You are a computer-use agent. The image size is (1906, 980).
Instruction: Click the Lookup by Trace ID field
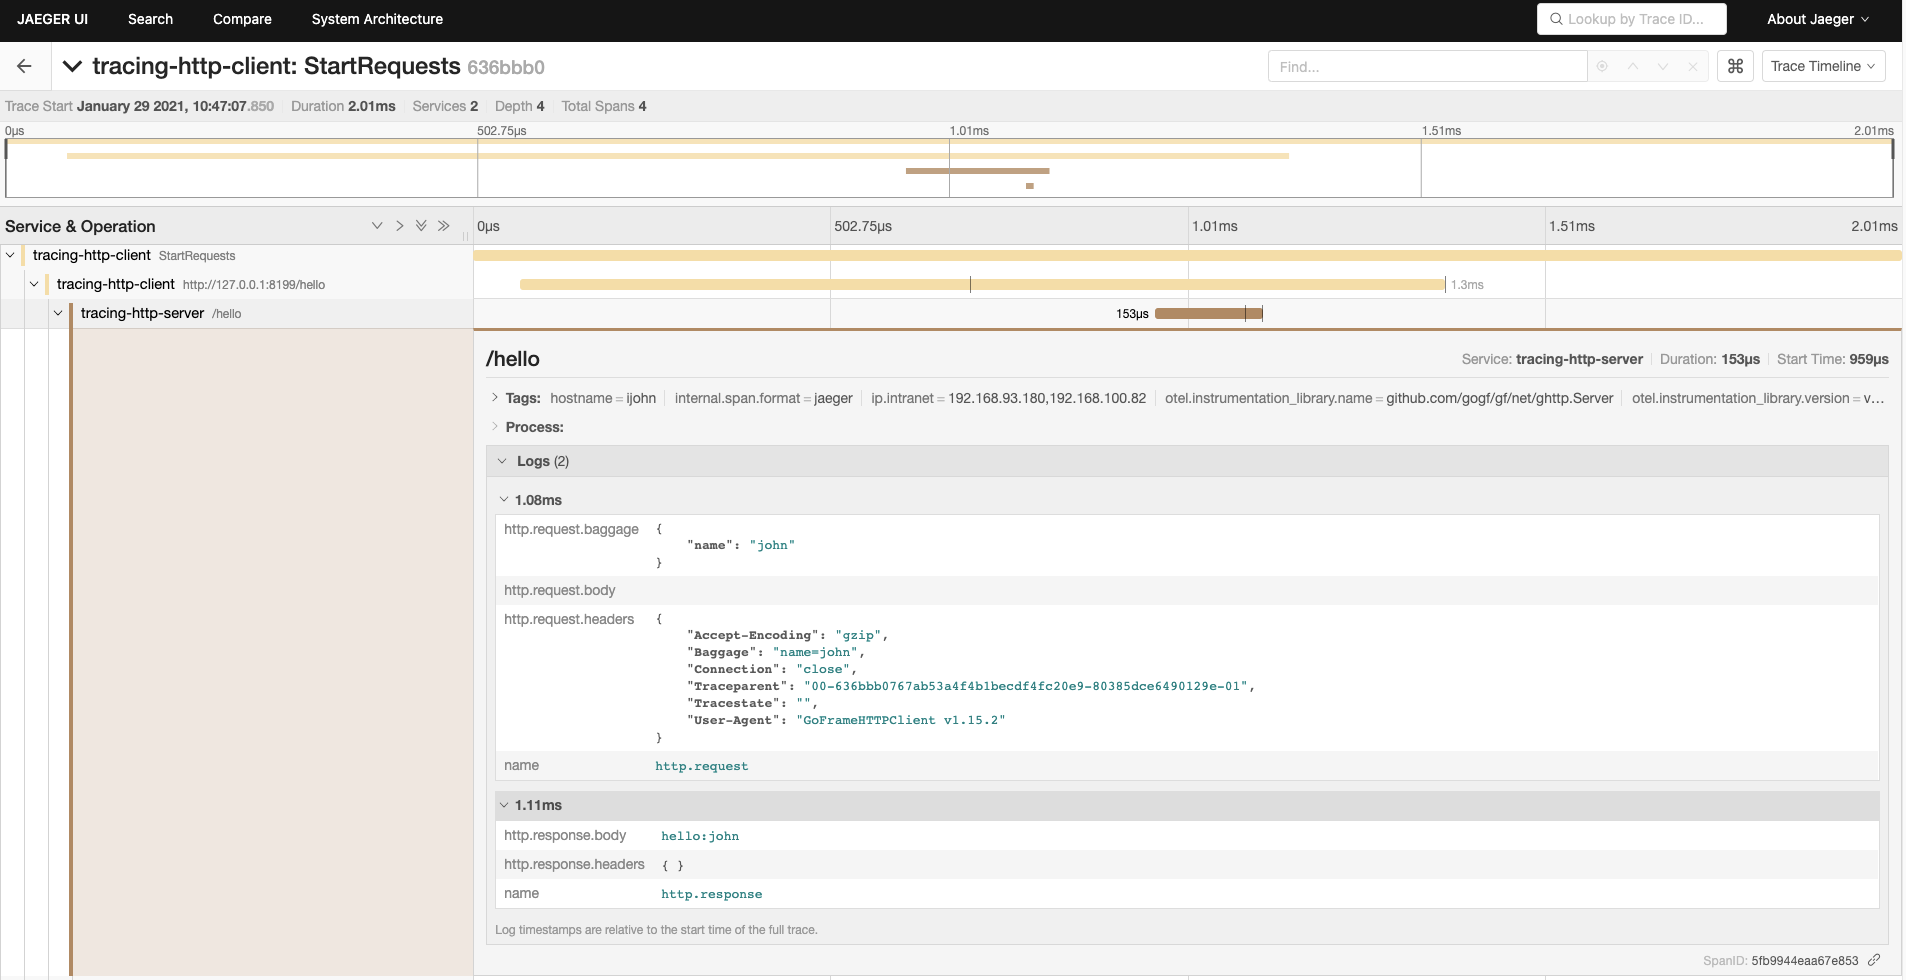(1632, 19)
